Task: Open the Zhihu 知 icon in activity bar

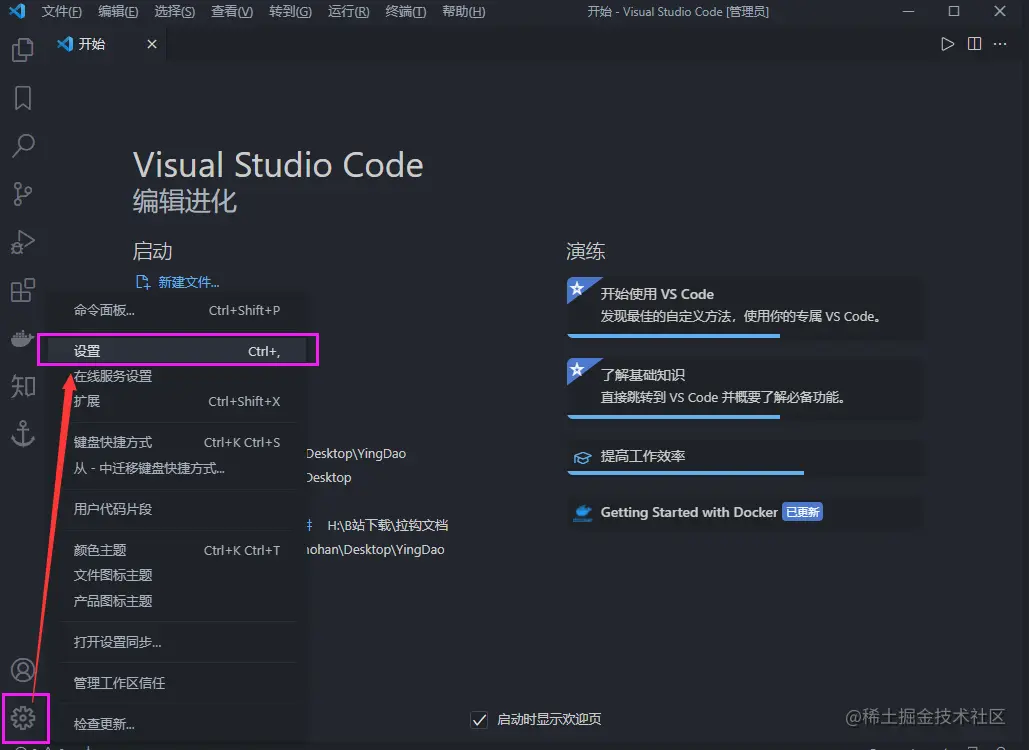Action: tap(23, 386)
